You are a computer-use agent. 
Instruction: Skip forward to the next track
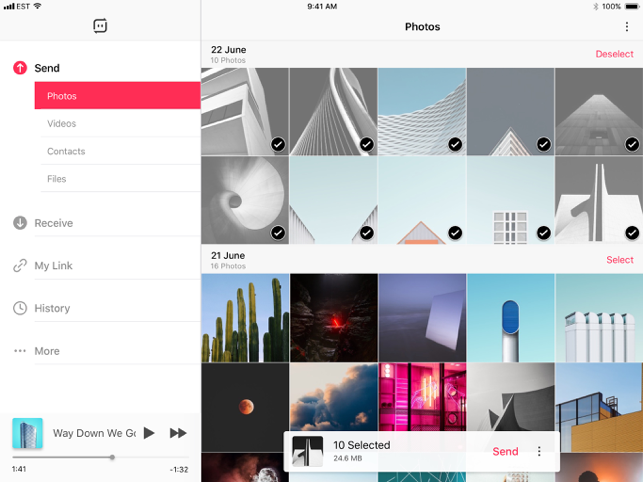(178, 433)
